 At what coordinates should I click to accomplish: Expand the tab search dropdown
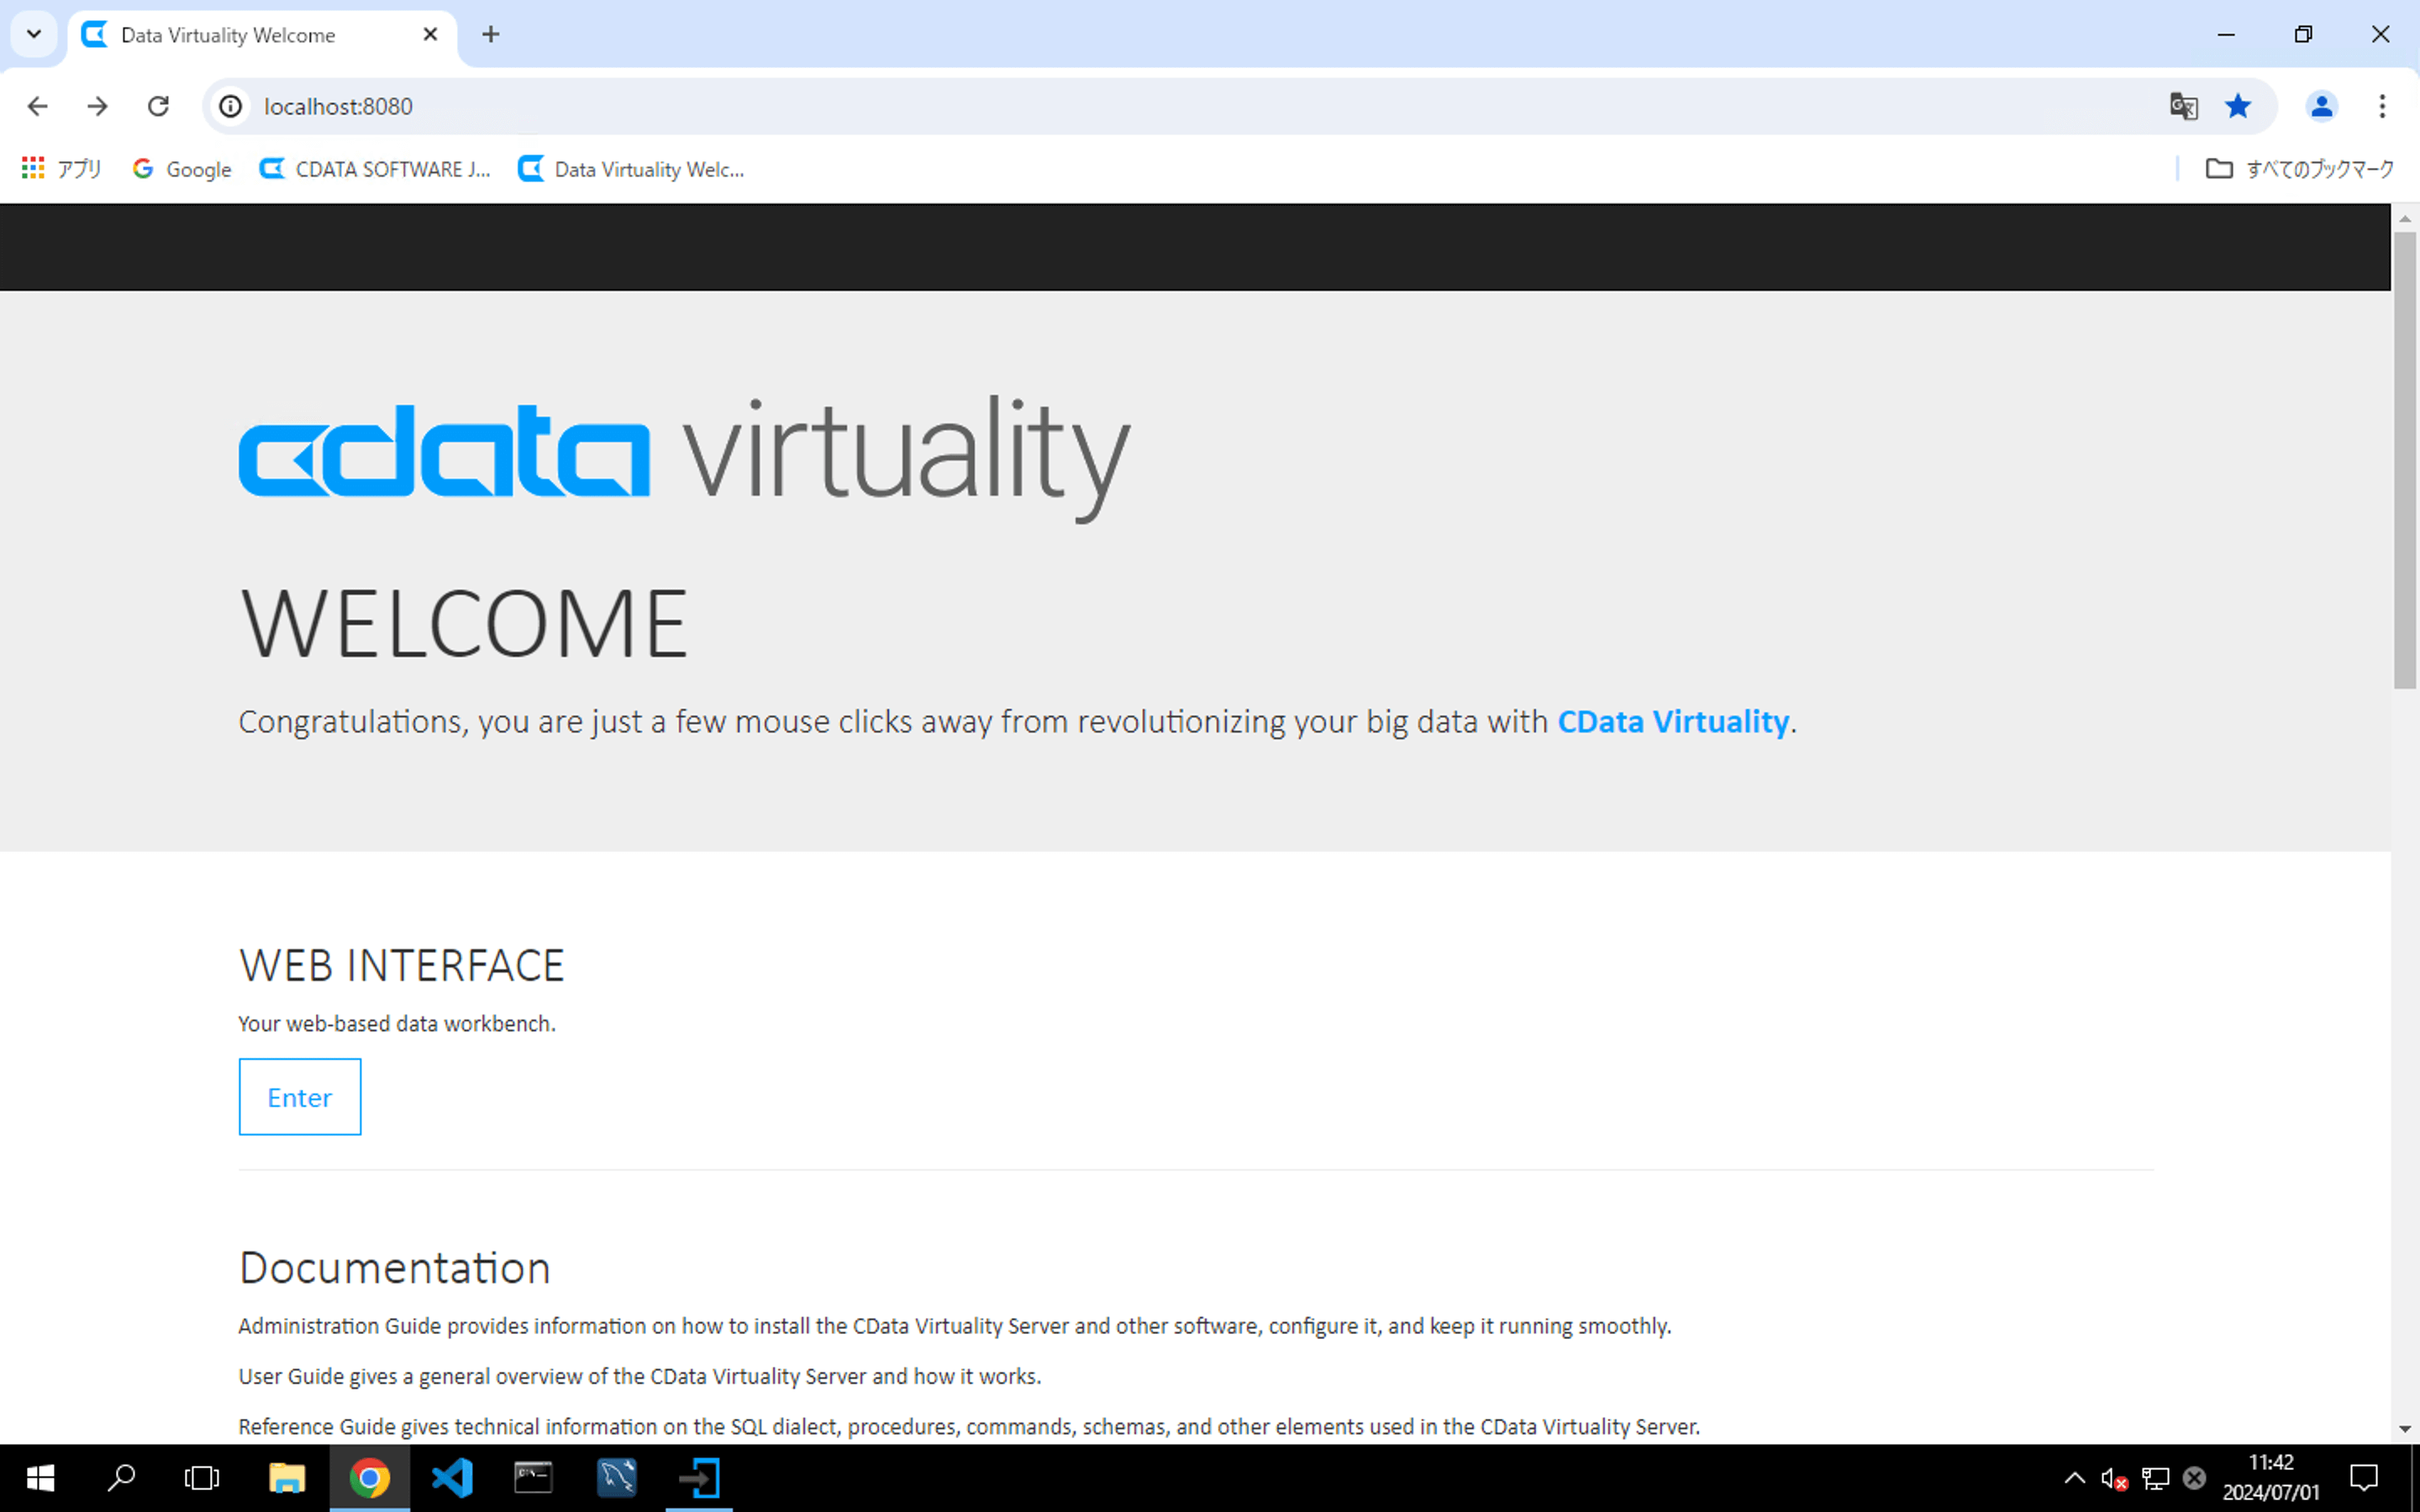[34, 34]
